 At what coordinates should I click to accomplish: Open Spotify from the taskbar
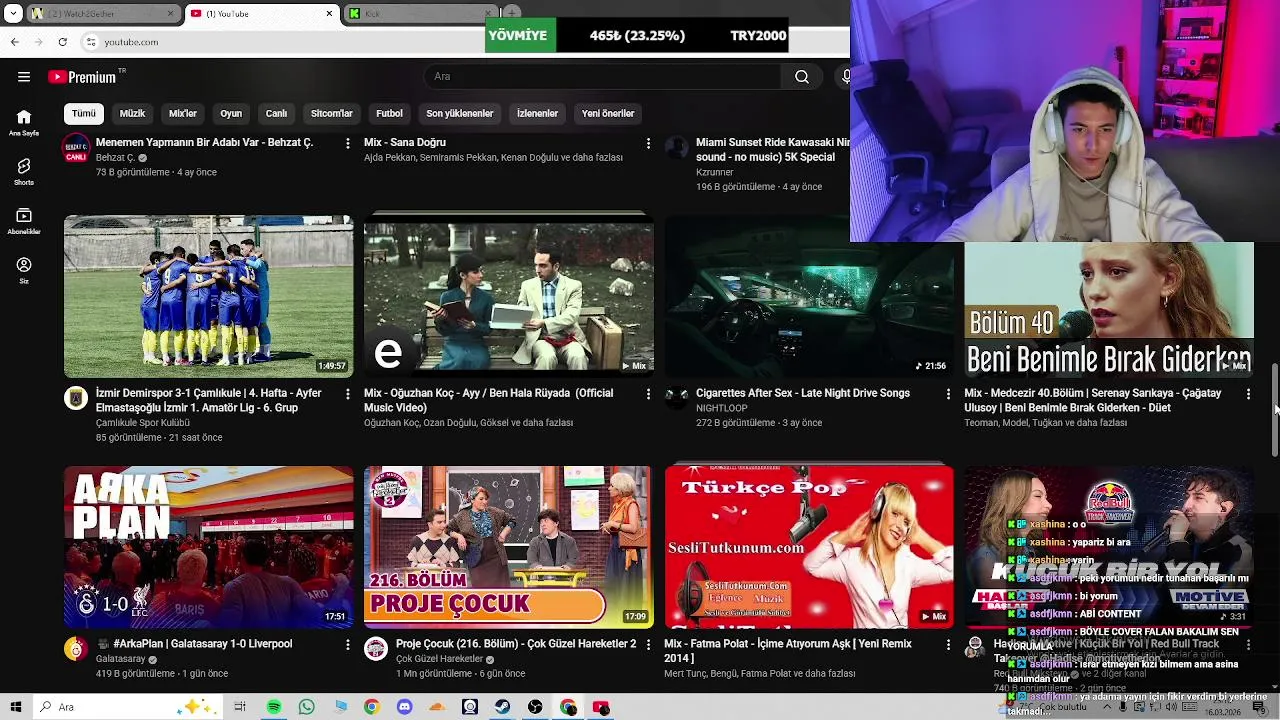tap(274, 707)
